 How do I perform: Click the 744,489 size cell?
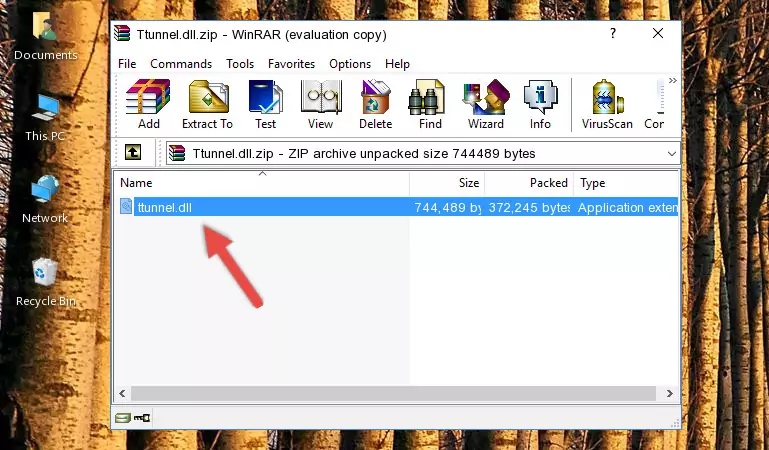click(x=447, y=208)
